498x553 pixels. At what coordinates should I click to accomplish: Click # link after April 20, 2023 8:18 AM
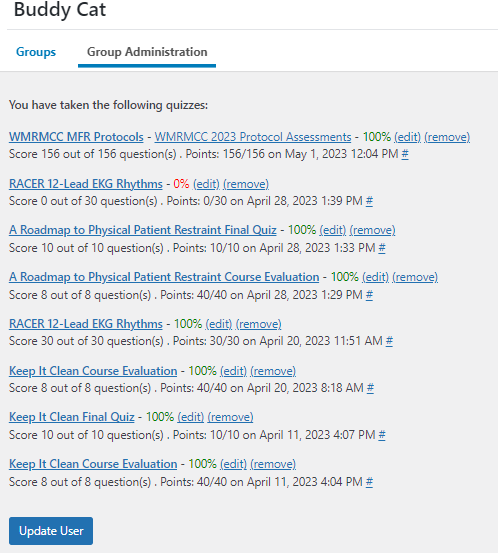[x=370, y=388]
